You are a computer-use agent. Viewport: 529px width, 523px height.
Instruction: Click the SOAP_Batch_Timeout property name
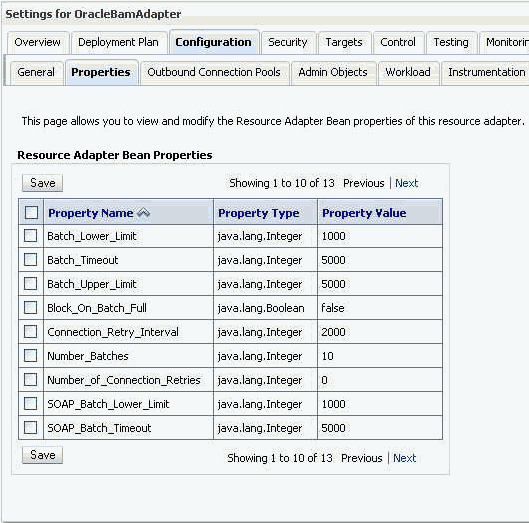(99, 428)
